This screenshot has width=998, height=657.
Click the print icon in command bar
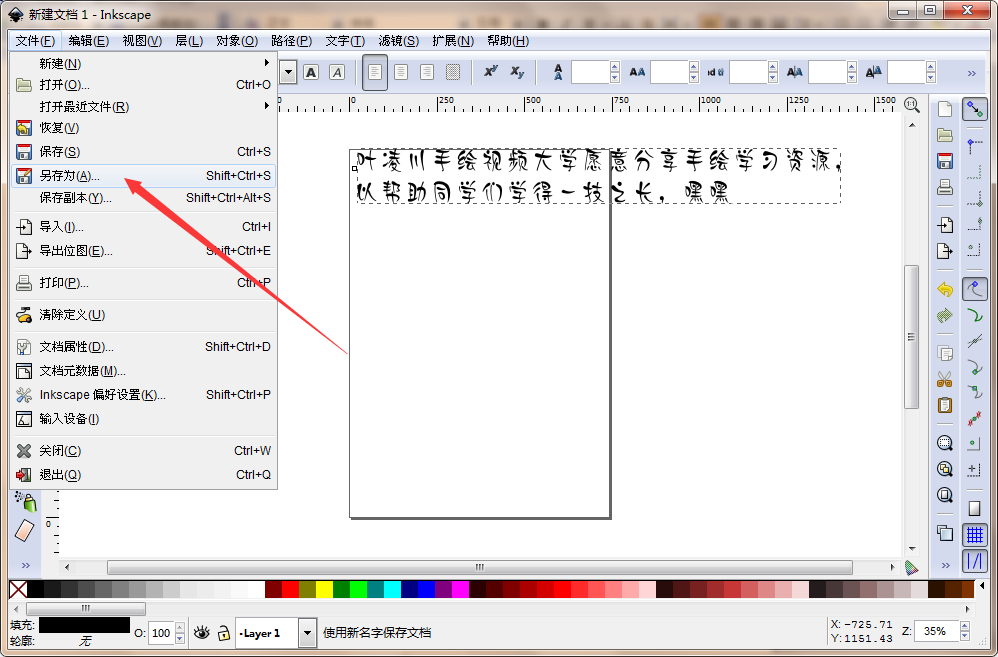pos(944,187)
